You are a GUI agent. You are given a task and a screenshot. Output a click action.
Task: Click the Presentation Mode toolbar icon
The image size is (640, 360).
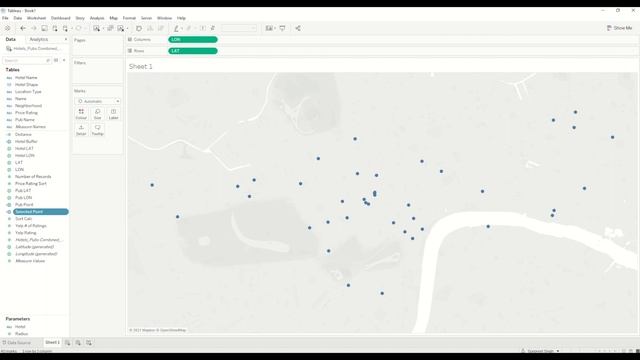pos(282,28)
